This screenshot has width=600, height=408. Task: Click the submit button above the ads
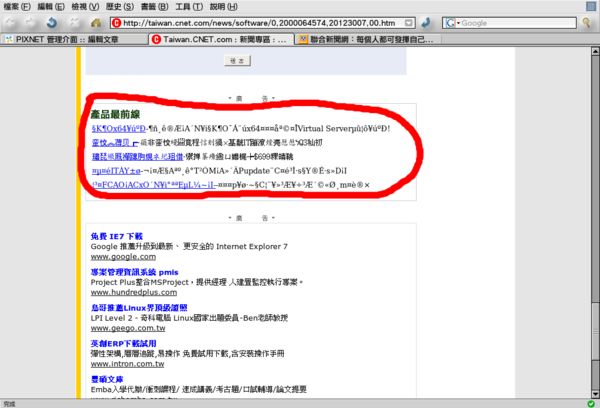[x=237, y=60]
